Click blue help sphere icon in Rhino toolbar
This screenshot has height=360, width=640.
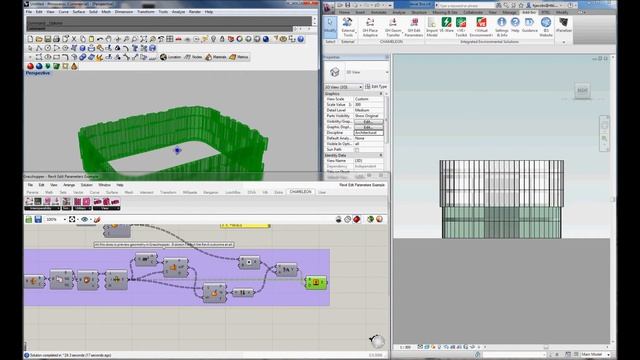tap(301, 39)
